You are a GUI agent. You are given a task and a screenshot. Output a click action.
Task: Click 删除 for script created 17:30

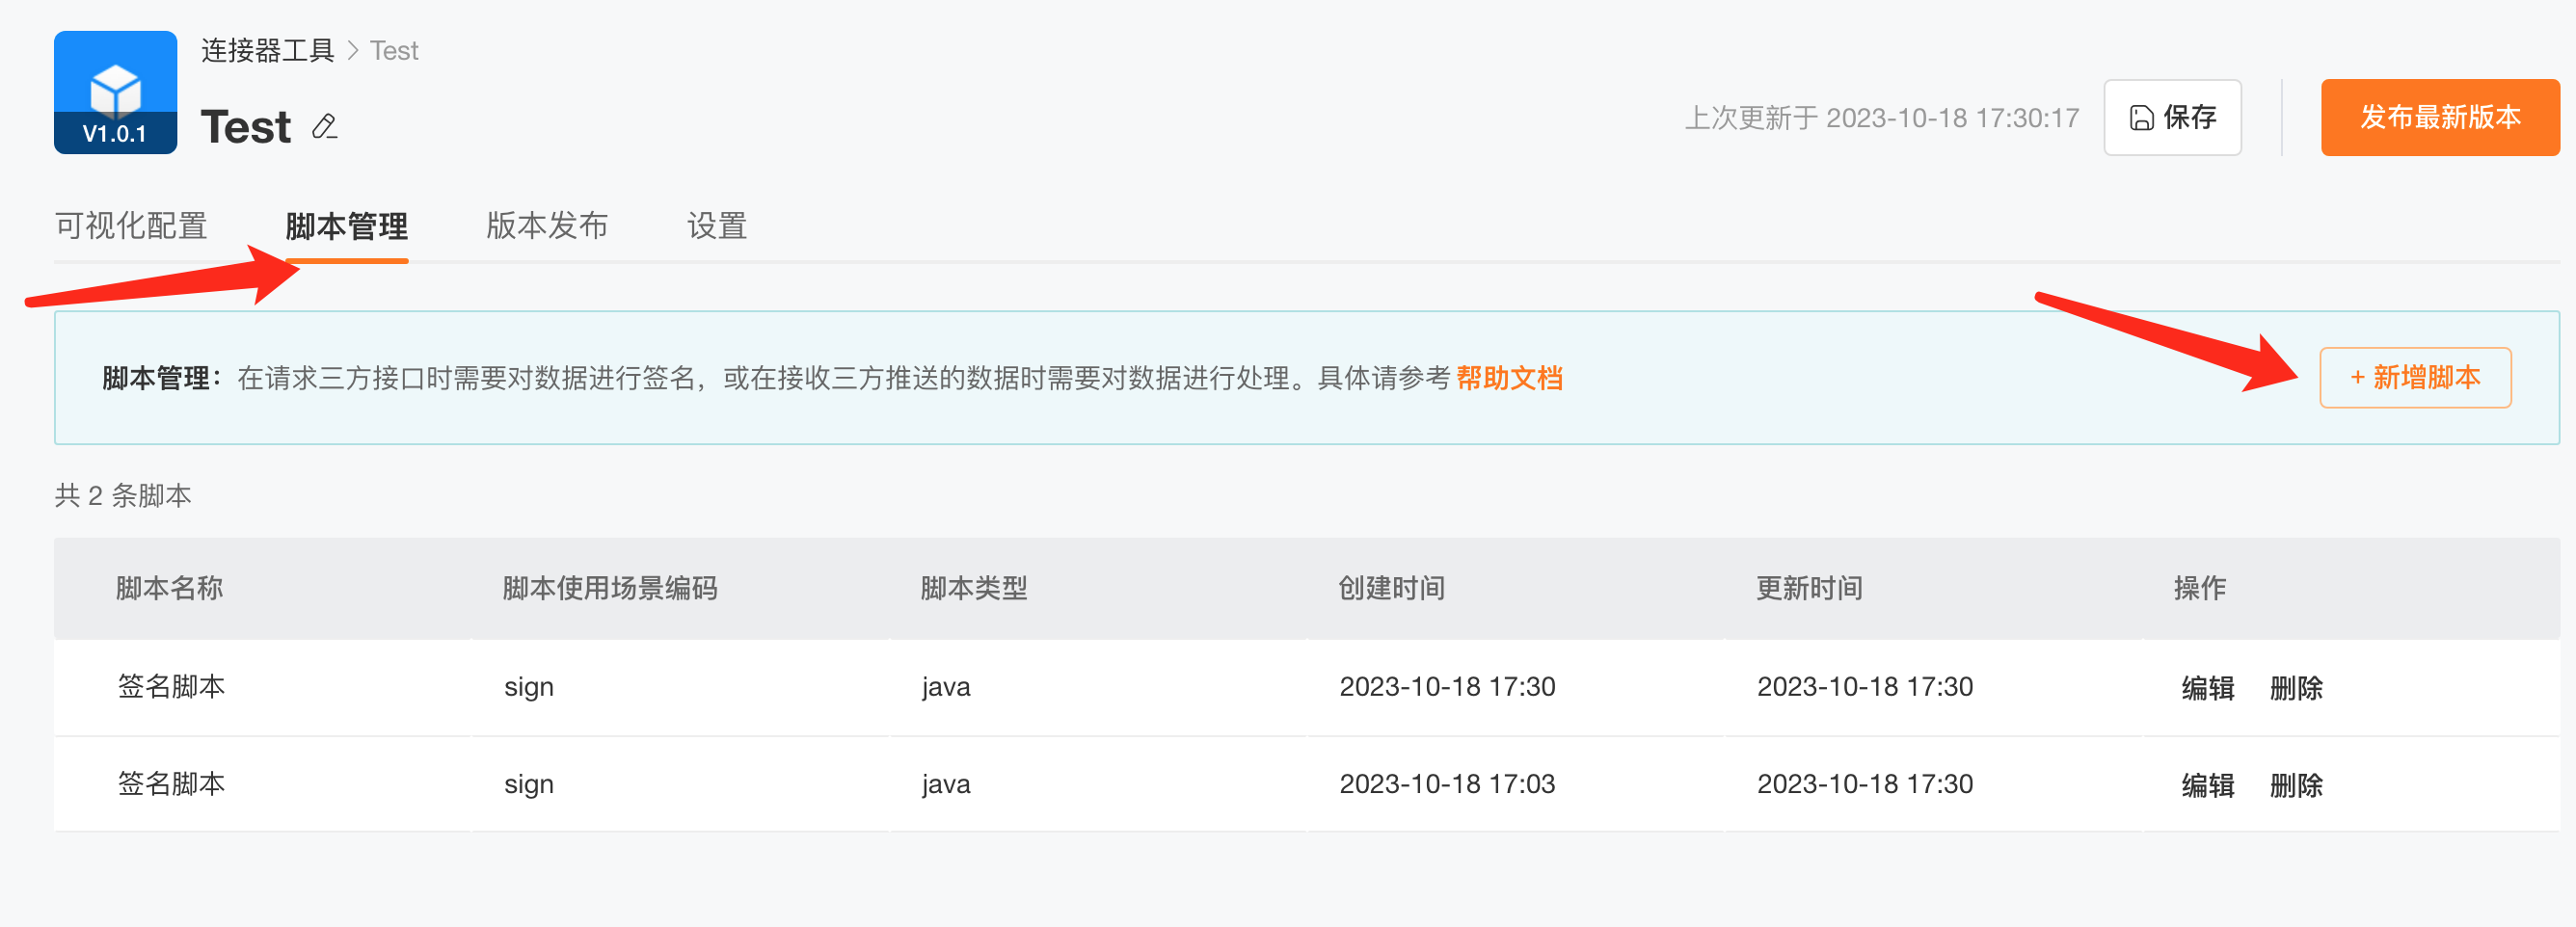(2296, 687)
